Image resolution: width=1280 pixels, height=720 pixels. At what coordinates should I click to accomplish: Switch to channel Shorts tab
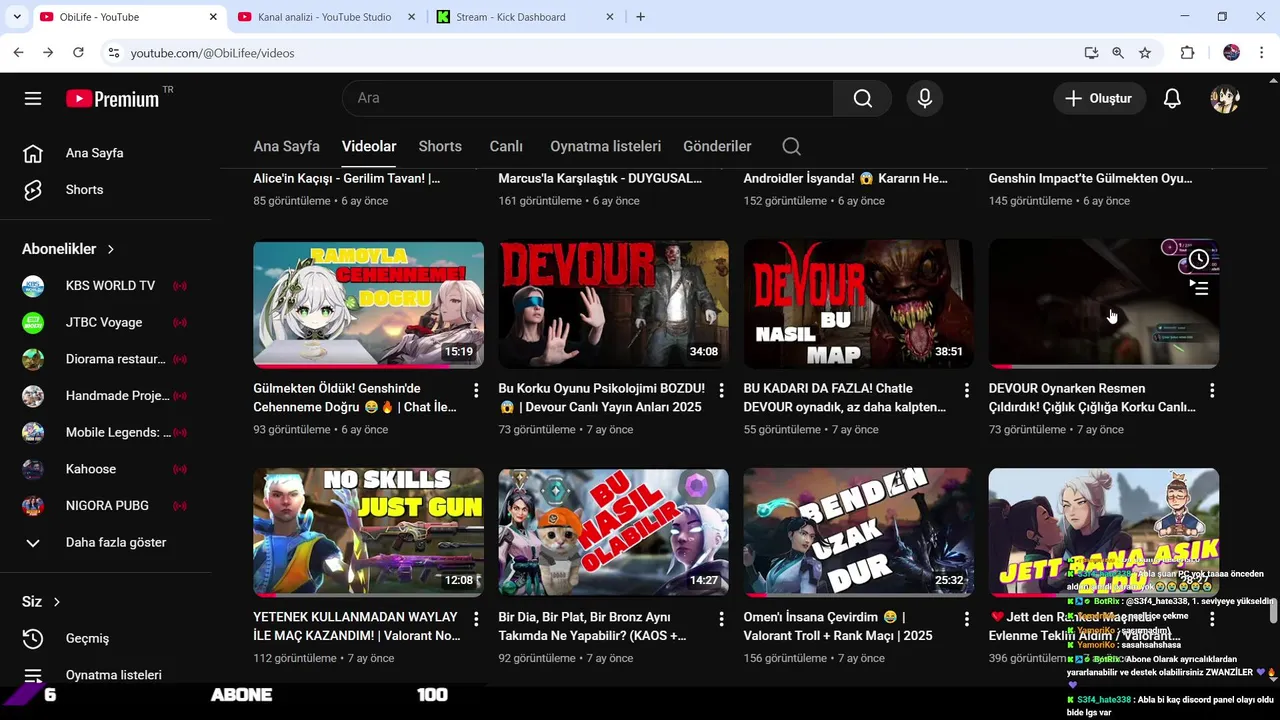(440, 146)
